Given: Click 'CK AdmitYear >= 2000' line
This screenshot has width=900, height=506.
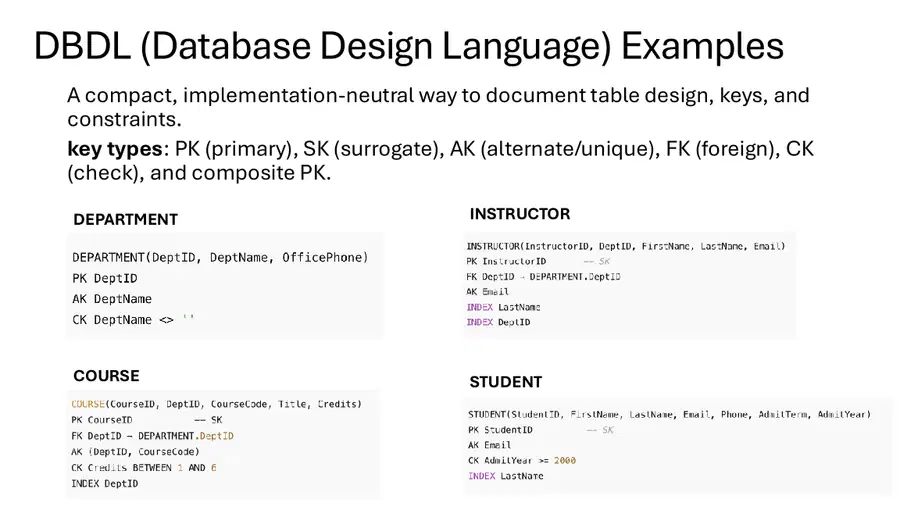Looking at the screenshot, I should (x=522, y=460).
